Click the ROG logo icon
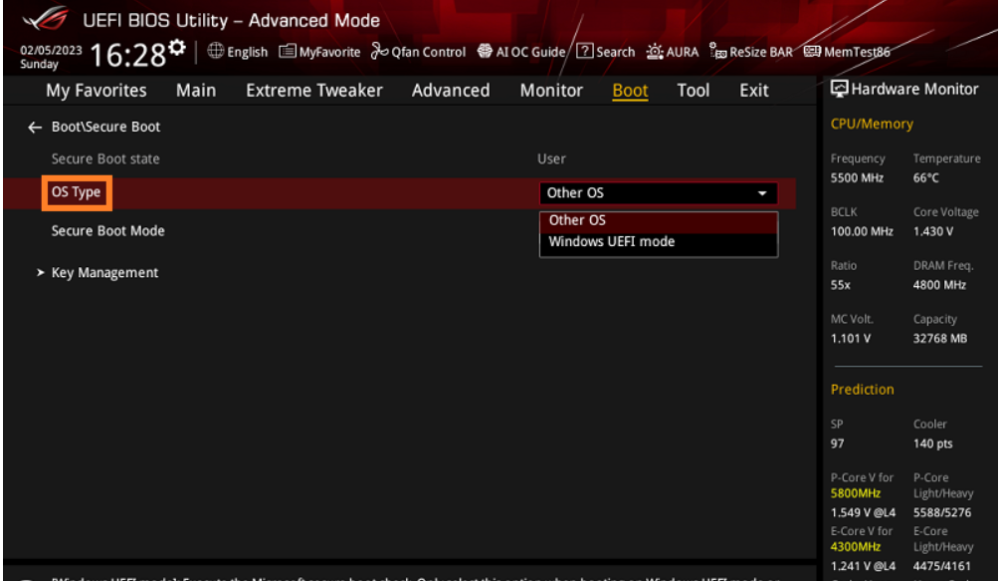 click(45, 18)
